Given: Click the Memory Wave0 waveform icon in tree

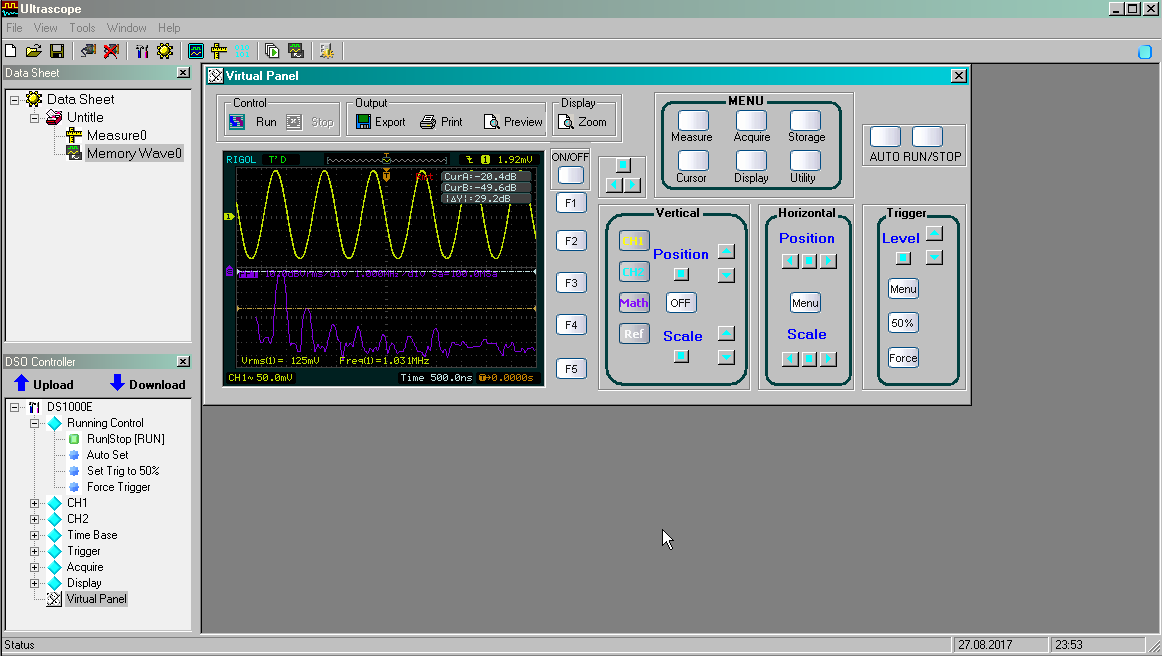Looking at the screenshot, I should (x=73, y=153).
